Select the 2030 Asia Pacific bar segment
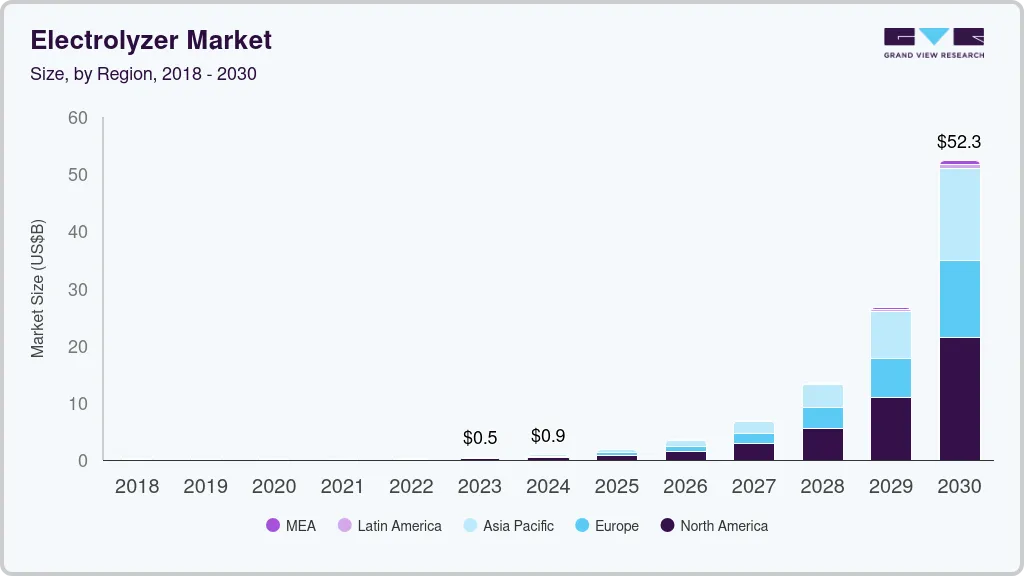 (x=959, y=214)
